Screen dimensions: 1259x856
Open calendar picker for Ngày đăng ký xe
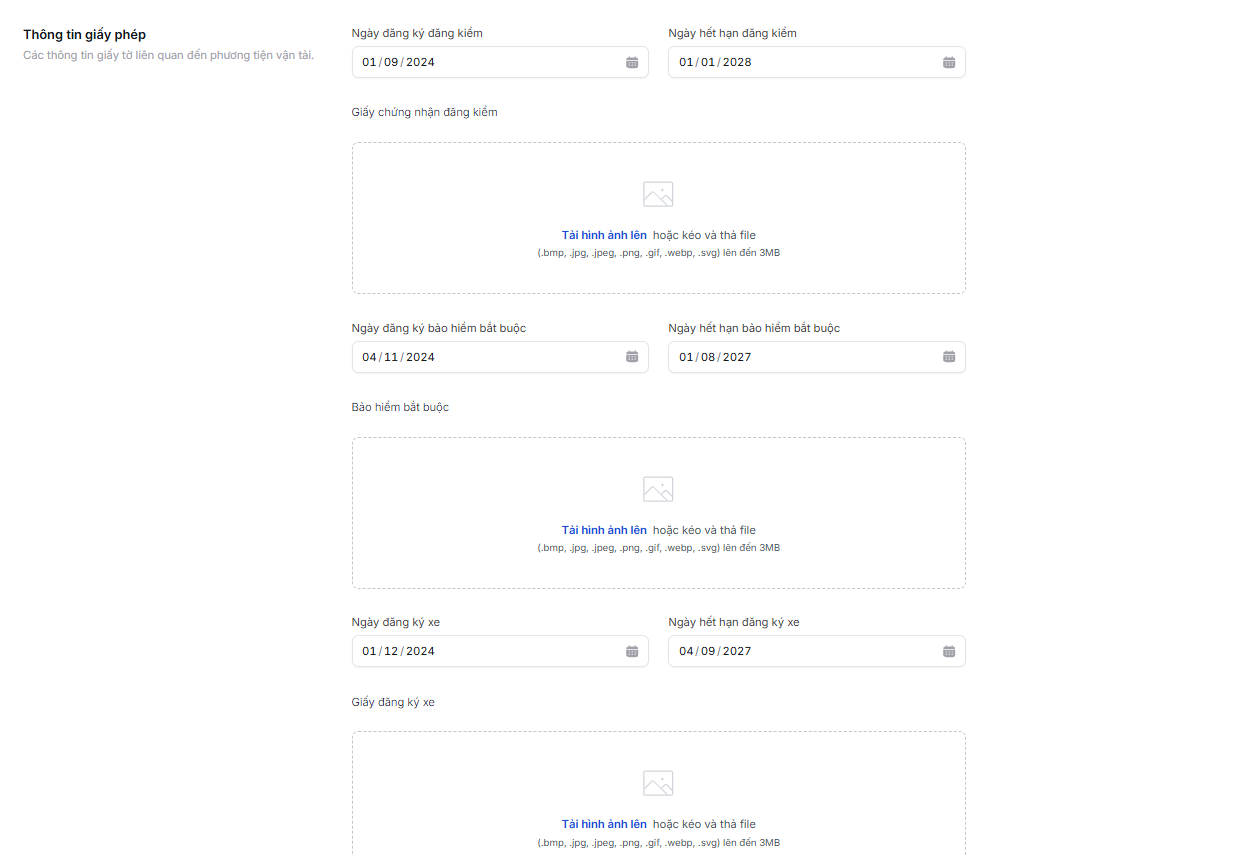coord(632,651)
